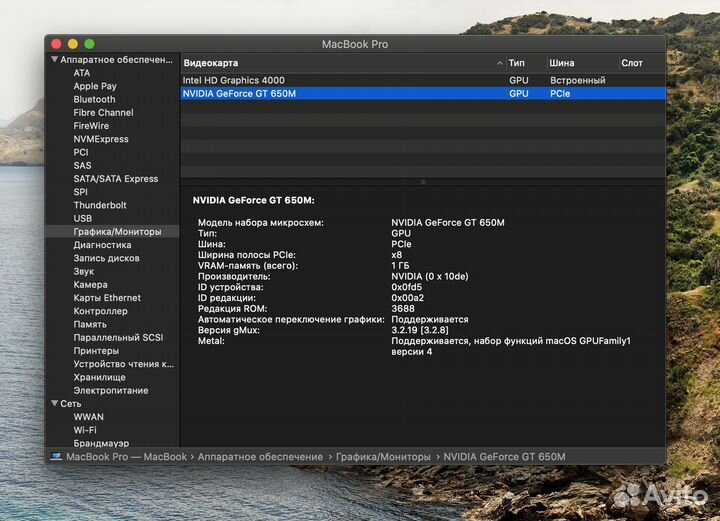Select Камера in sidebar
The image size is (720, 521).
click(90, 285)
